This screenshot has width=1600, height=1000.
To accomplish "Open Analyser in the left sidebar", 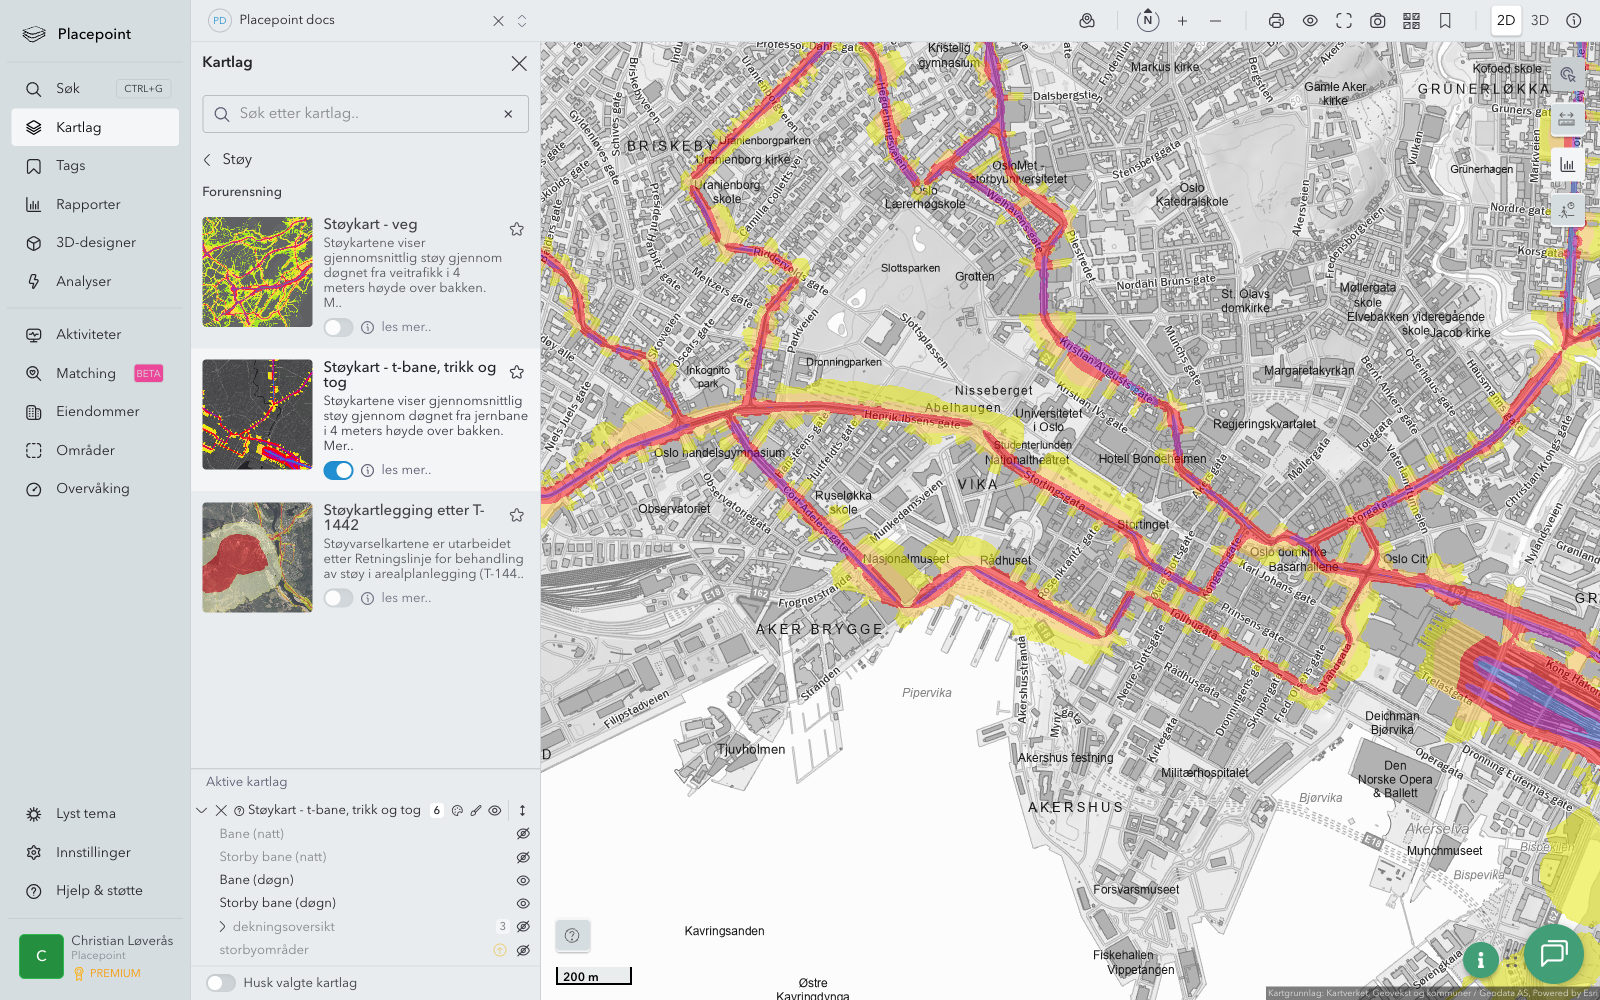I will click(x=83, y=281).
